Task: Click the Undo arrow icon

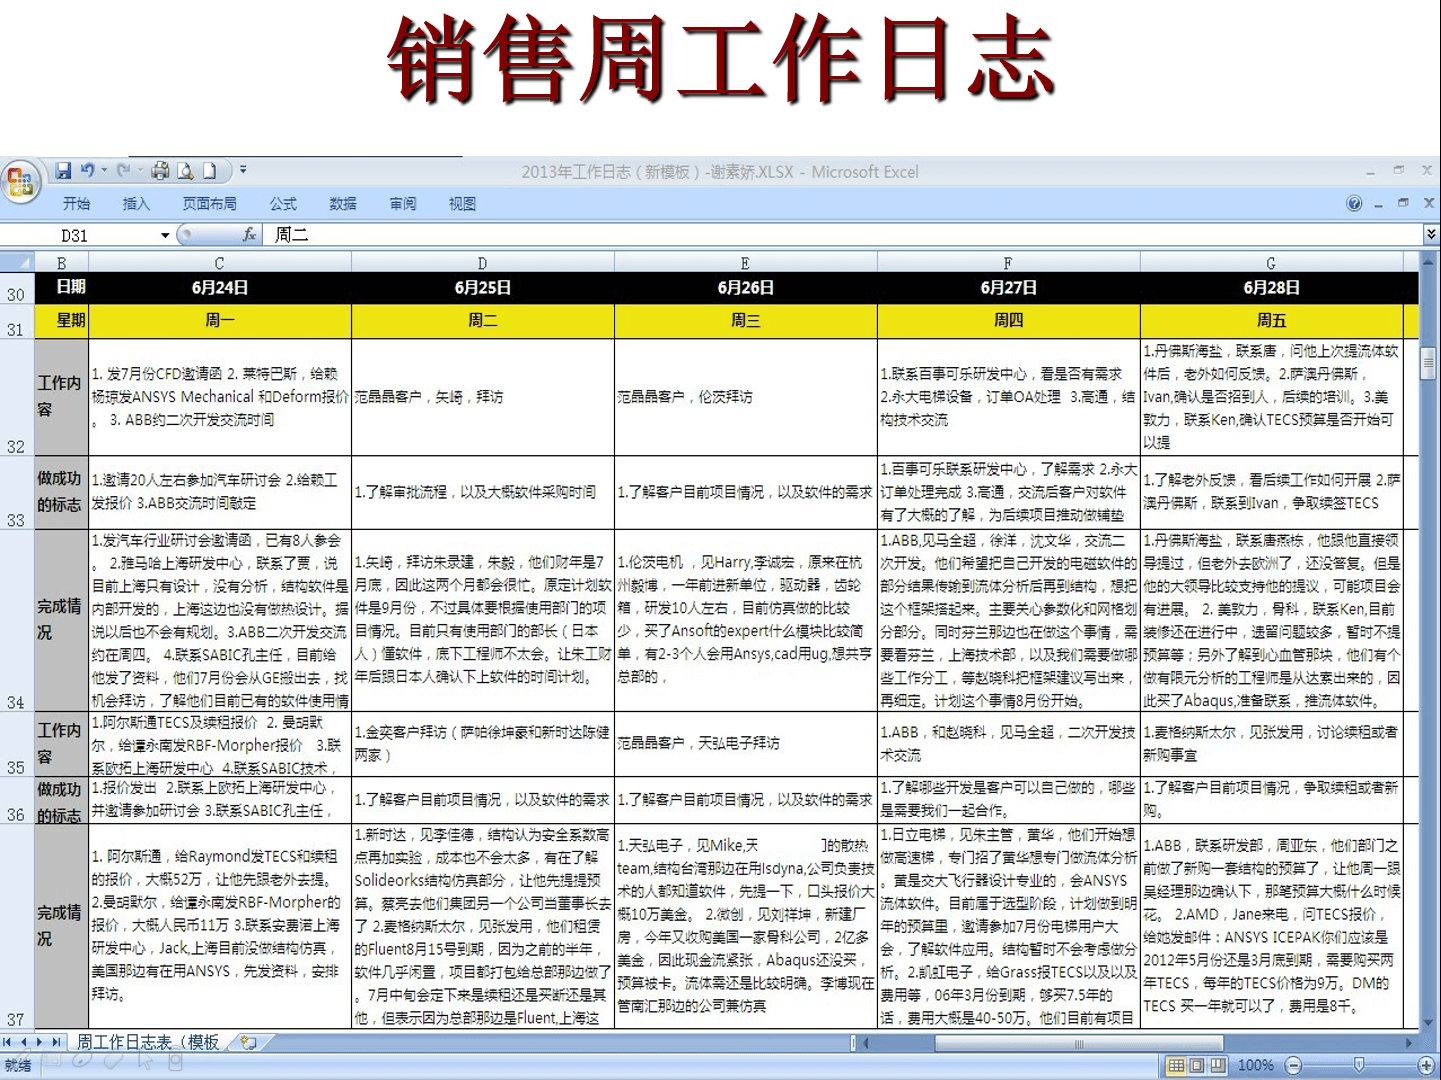Action: [x=88, y=171]
